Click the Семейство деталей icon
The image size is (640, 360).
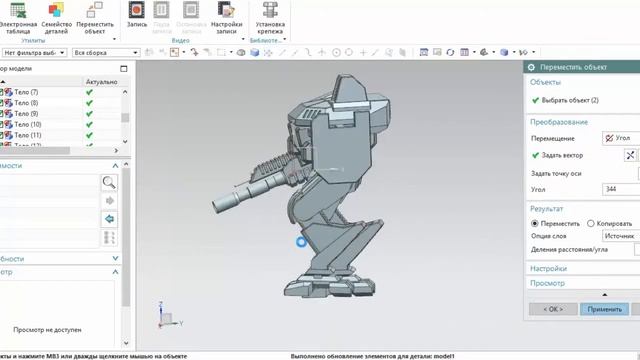point(56,18)
